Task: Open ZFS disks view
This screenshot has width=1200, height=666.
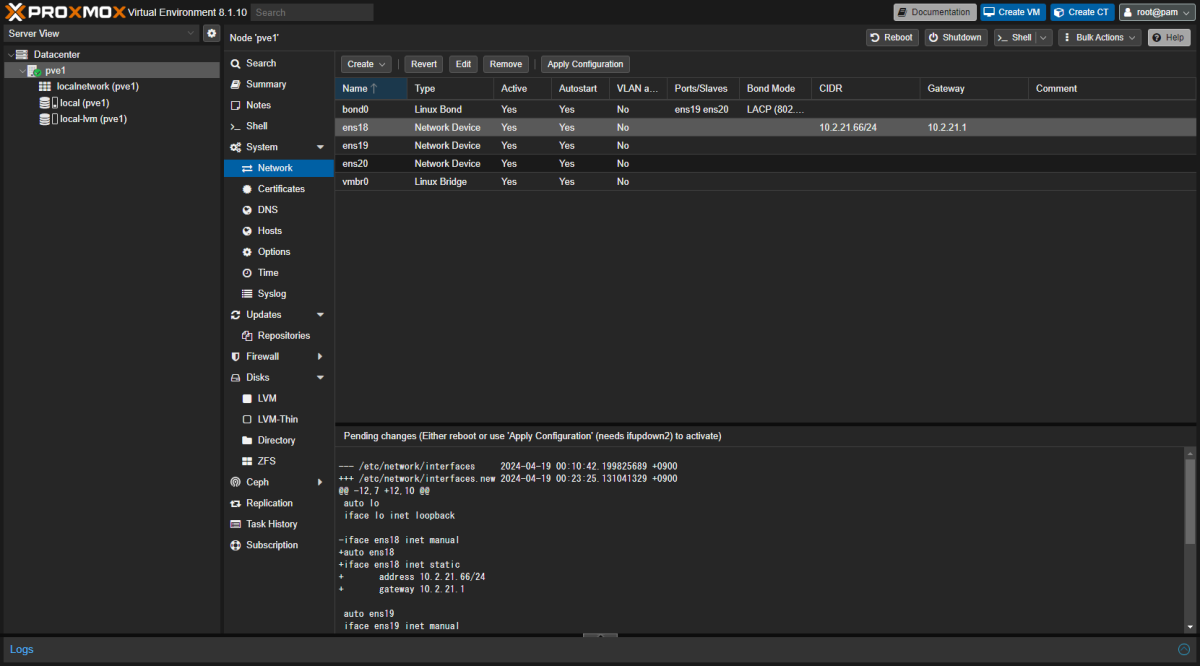Action: (278, 462)
